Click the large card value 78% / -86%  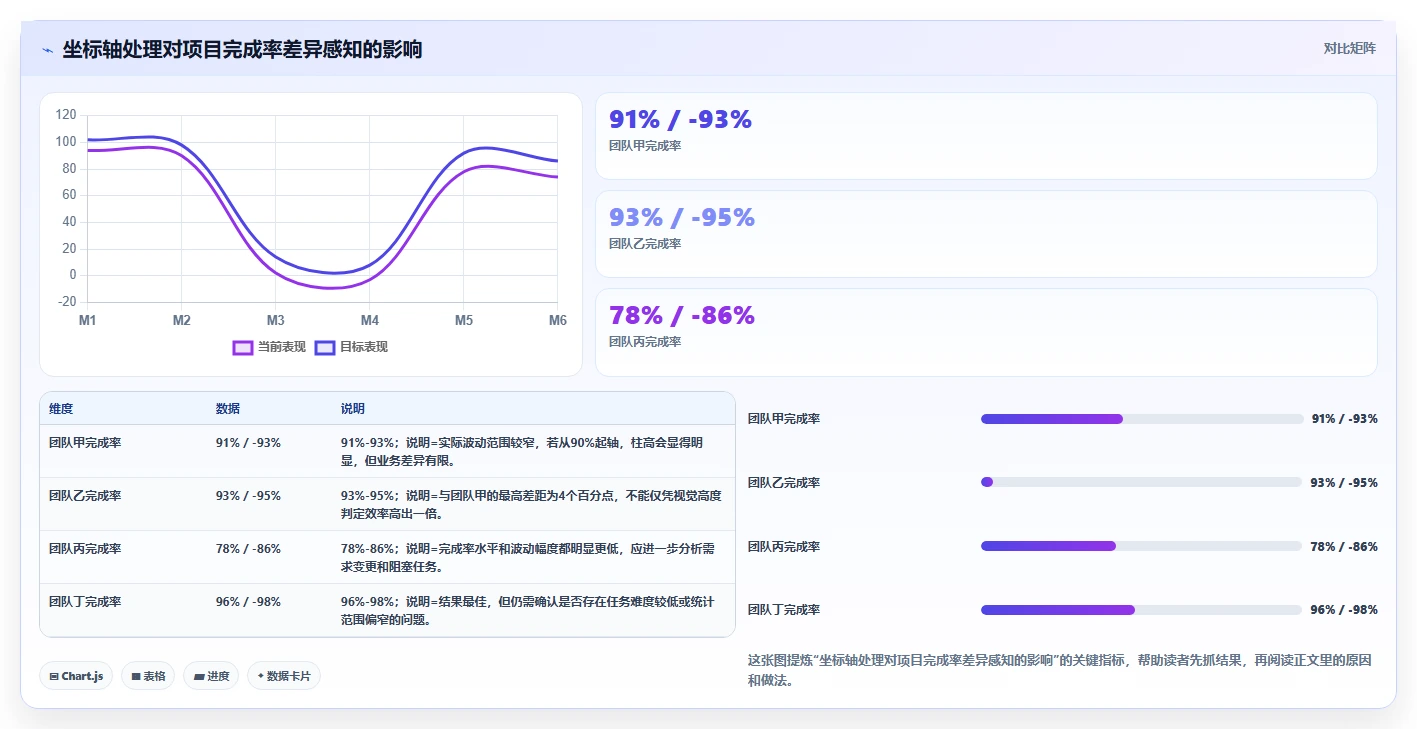[682, 316]
